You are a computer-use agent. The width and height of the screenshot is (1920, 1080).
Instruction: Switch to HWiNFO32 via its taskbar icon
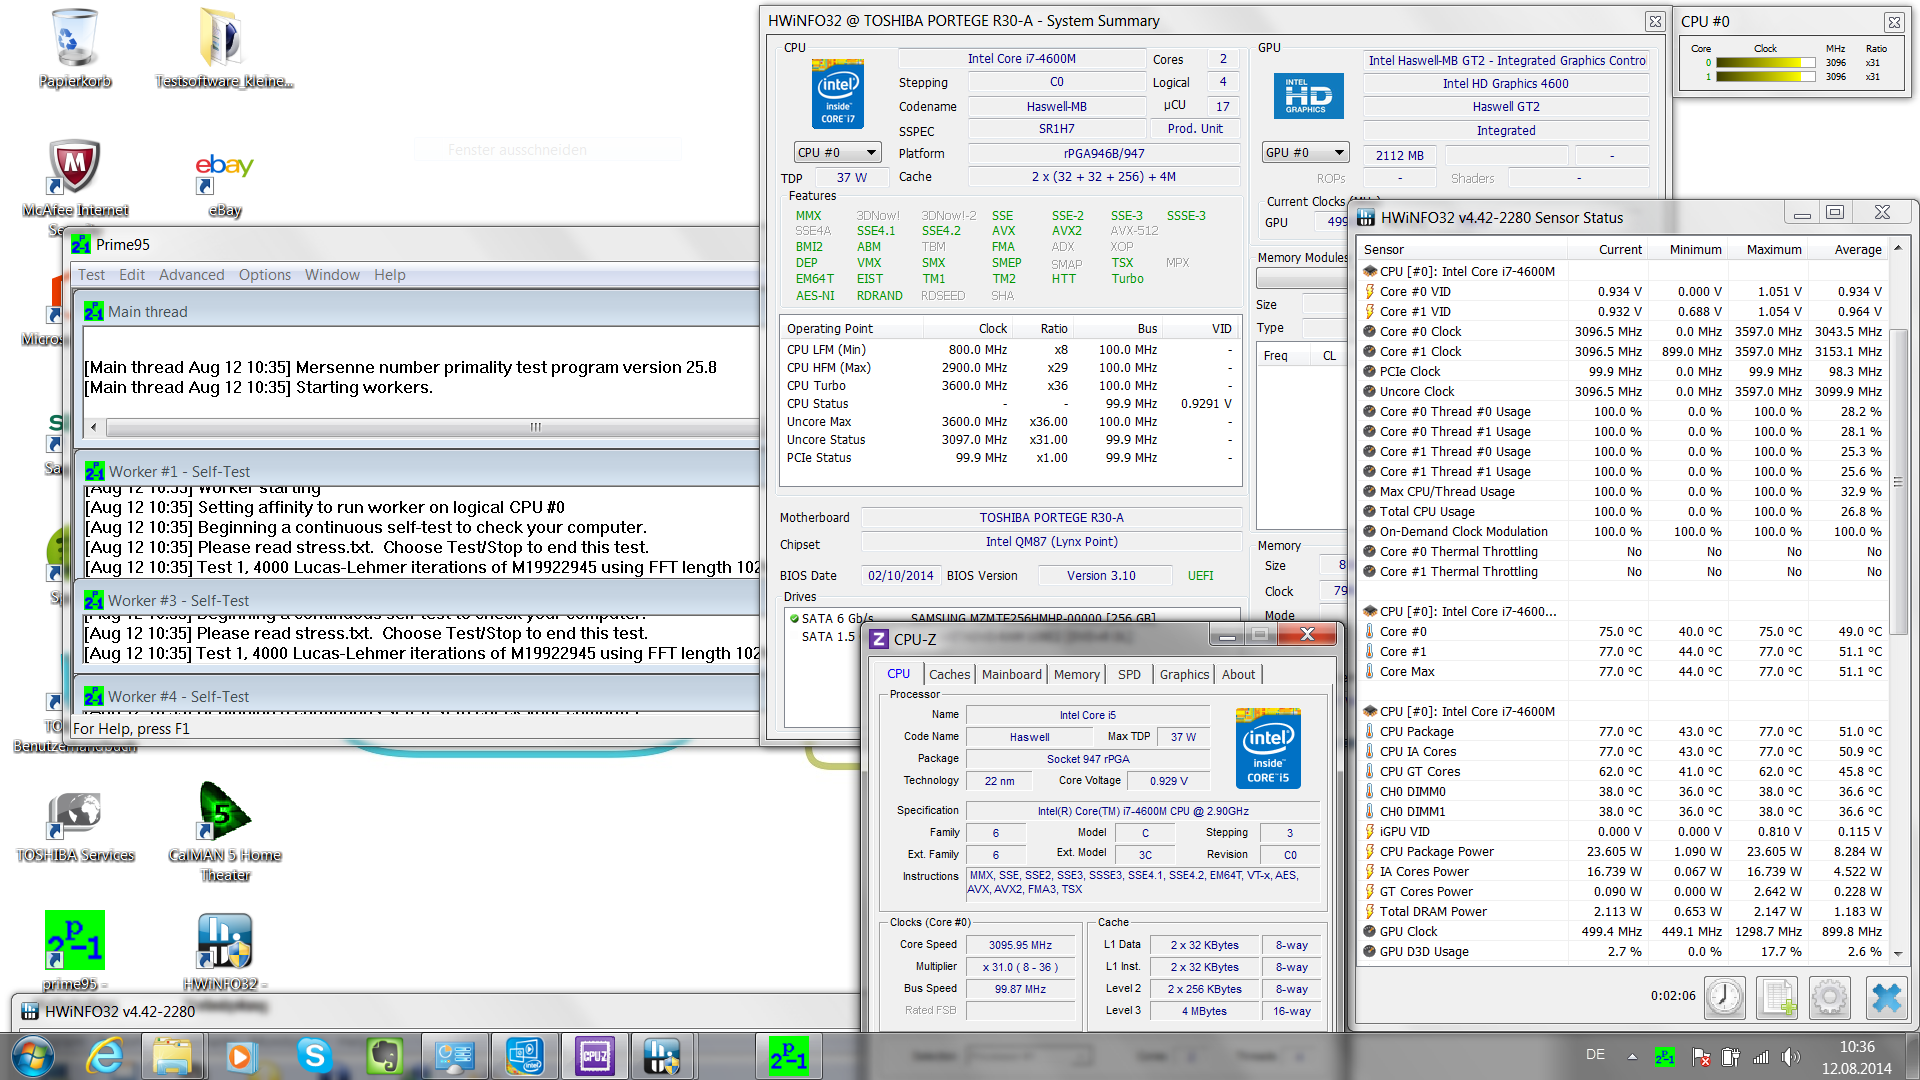tap(661, 1056)
